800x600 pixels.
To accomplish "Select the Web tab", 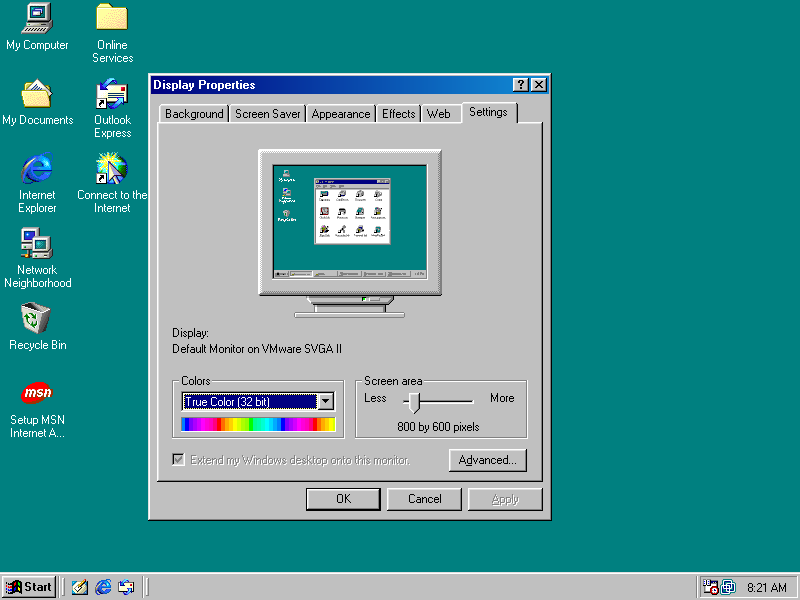I will 439,114.
